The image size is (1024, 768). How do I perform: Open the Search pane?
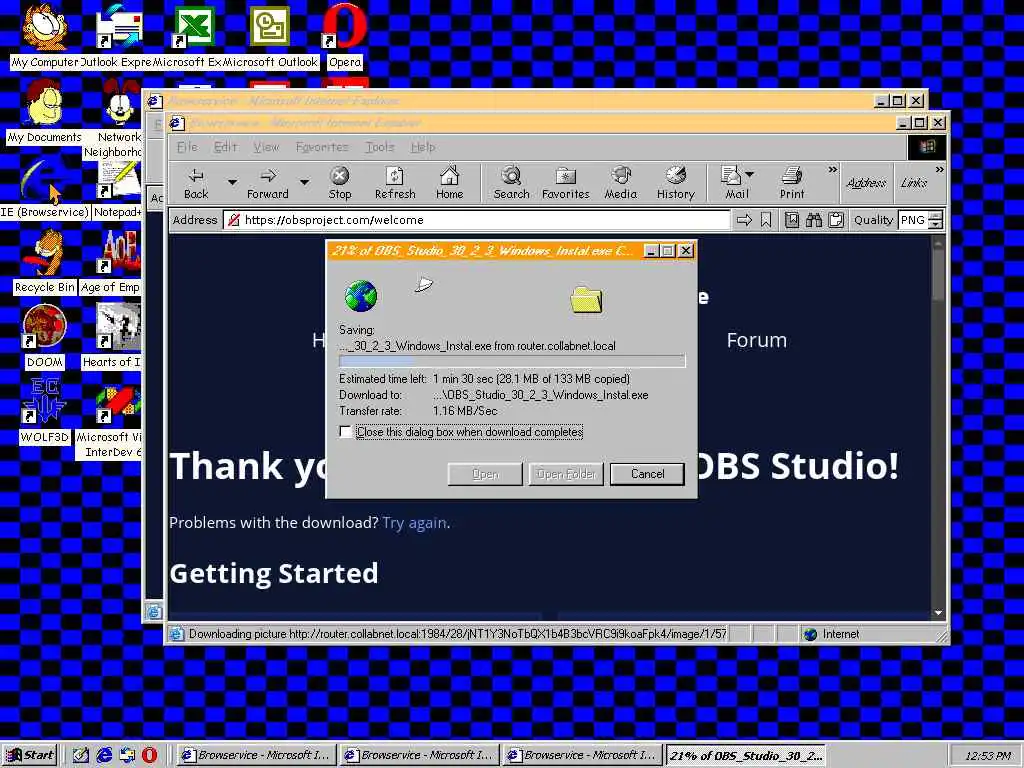point(511,183)
